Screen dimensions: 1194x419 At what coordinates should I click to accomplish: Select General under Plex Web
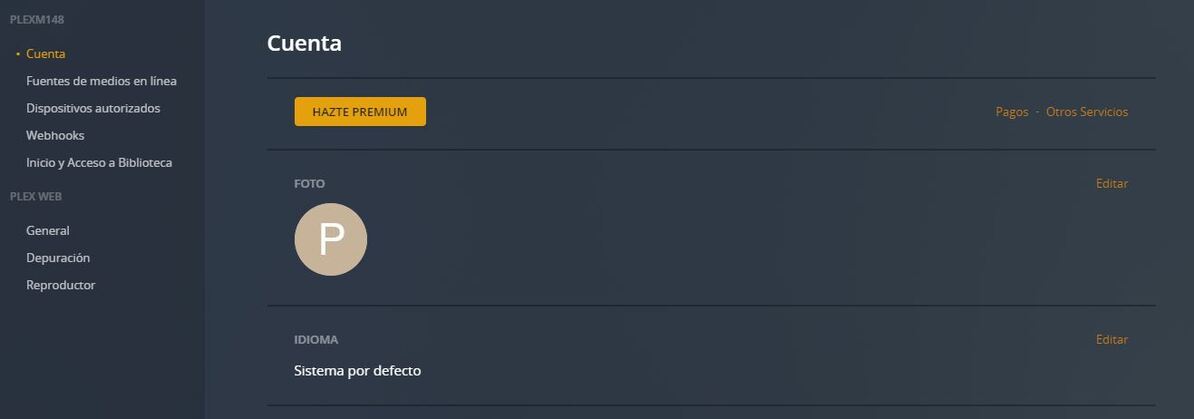(x=48, y=231)
